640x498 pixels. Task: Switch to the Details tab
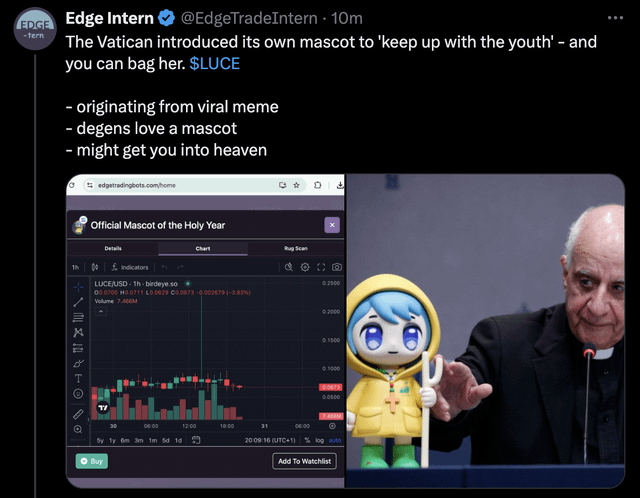pos(113,248)
